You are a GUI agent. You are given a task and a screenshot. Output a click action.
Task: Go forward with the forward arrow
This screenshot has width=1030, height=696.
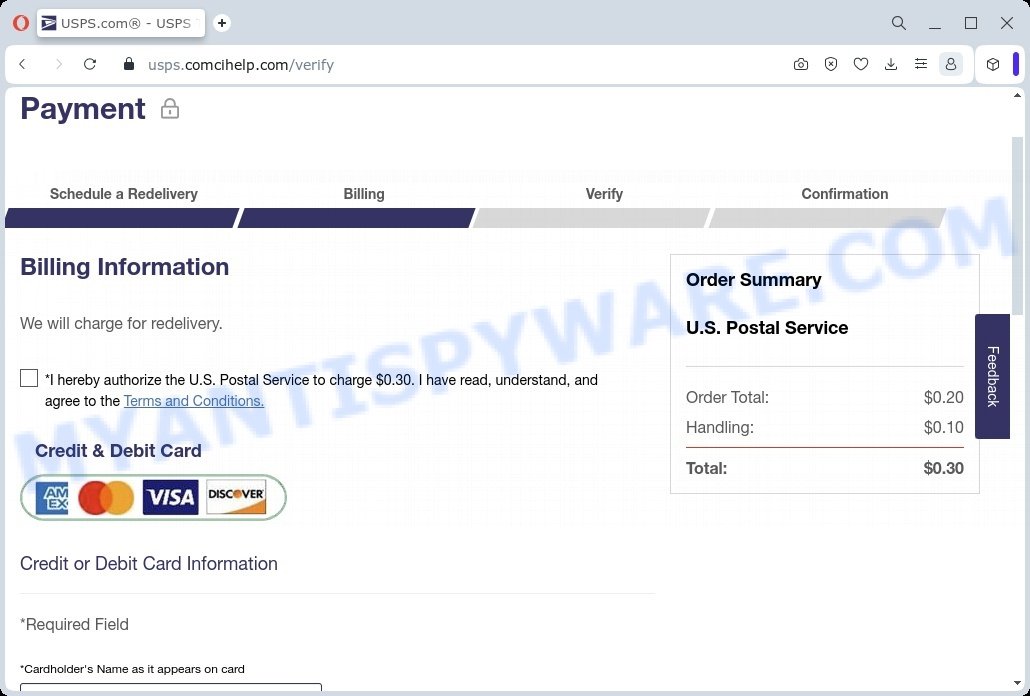coord(58,64)
